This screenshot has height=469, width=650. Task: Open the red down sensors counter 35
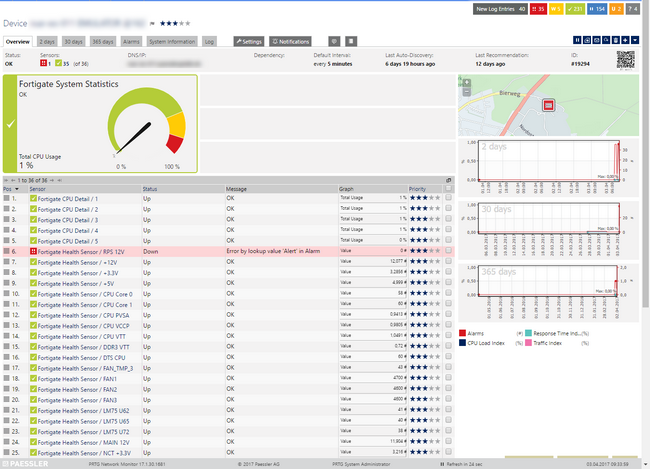click(x=538, y=9)
